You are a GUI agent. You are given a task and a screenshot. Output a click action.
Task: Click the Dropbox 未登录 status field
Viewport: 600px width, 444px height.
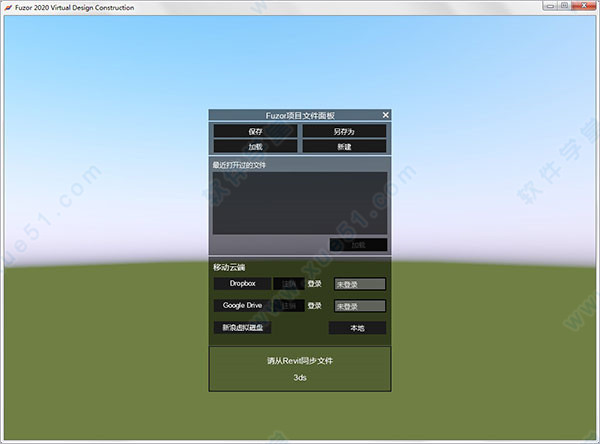coord(360,284)
